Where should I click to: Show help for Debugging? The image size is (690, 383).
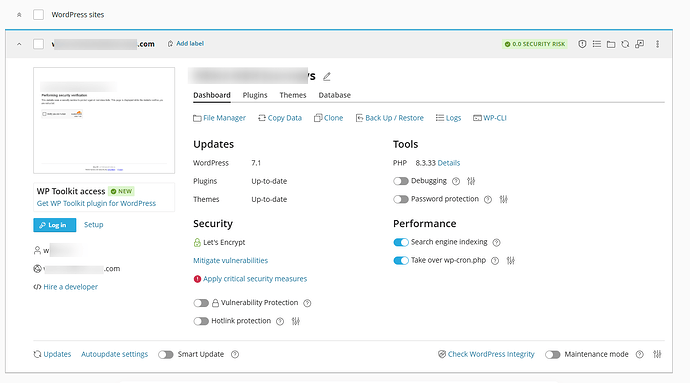456,181
